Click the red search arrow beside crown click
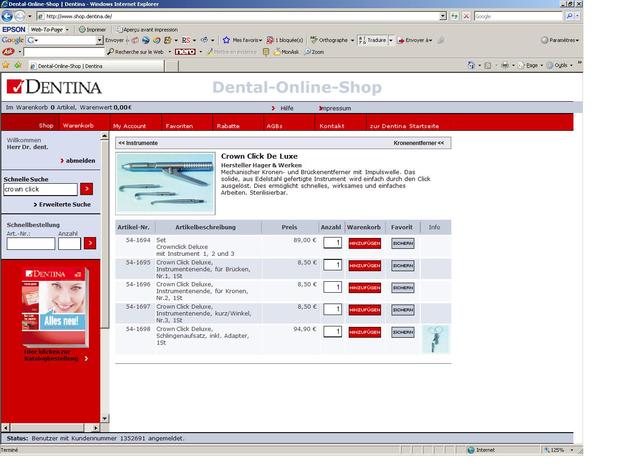 pos(86,188)
